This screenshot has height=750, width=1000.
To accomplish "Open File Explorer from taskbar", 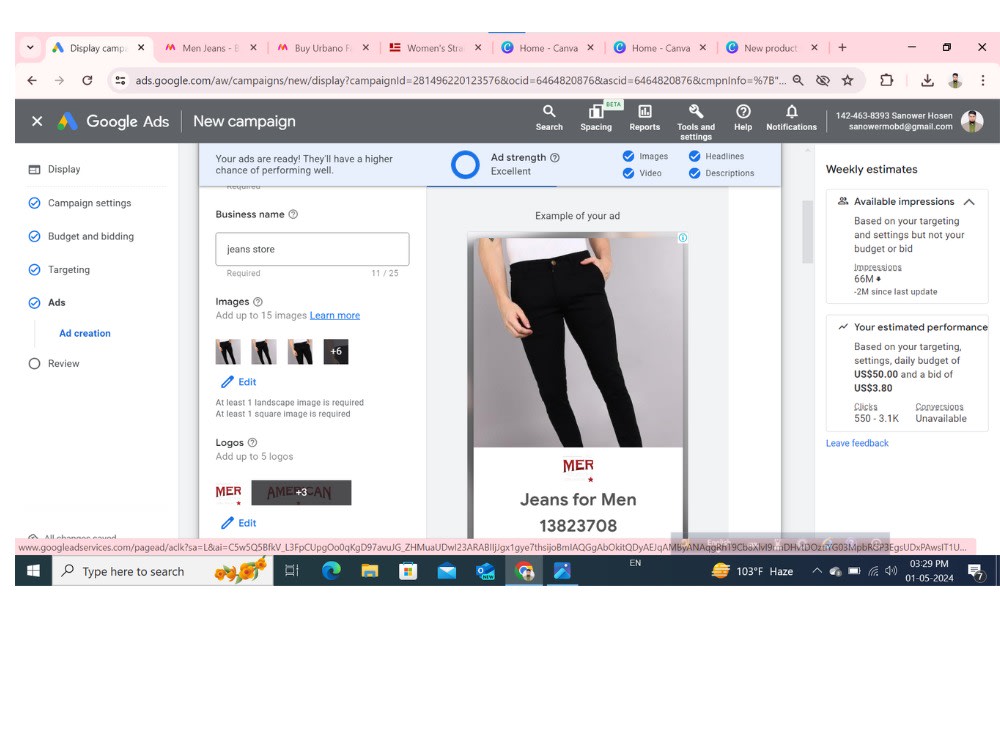I will pyautogui.click(x=370, y=571).
